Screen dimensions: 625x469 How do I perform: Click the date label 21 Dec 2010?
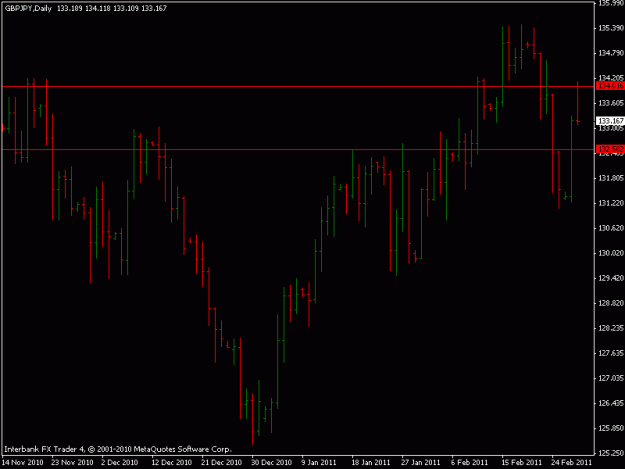pyautogui.click(x=221, y=462)
